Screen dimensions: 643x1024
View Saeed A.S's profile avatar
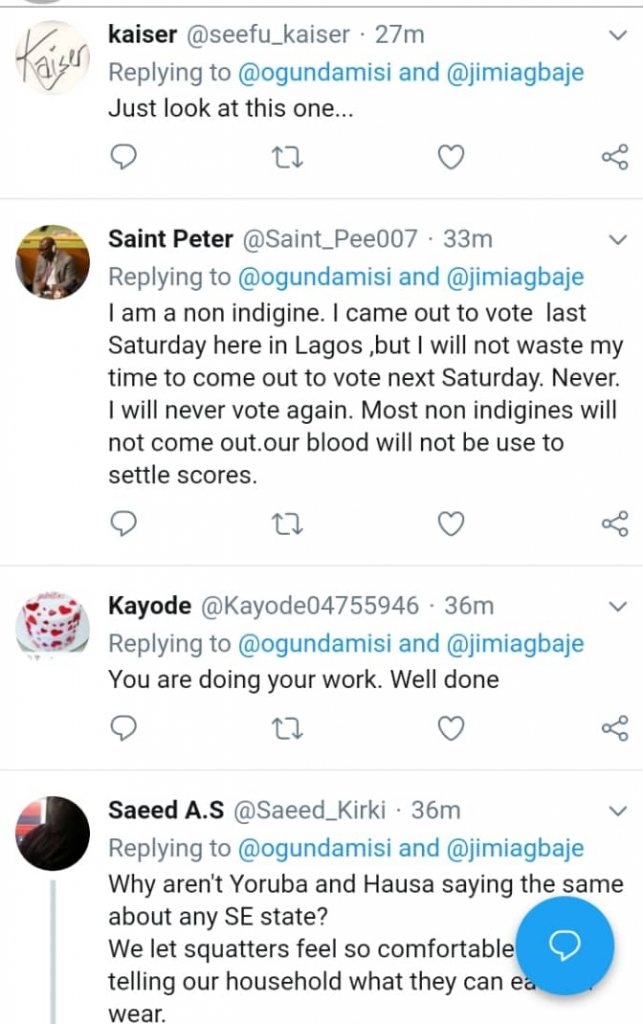53,833
